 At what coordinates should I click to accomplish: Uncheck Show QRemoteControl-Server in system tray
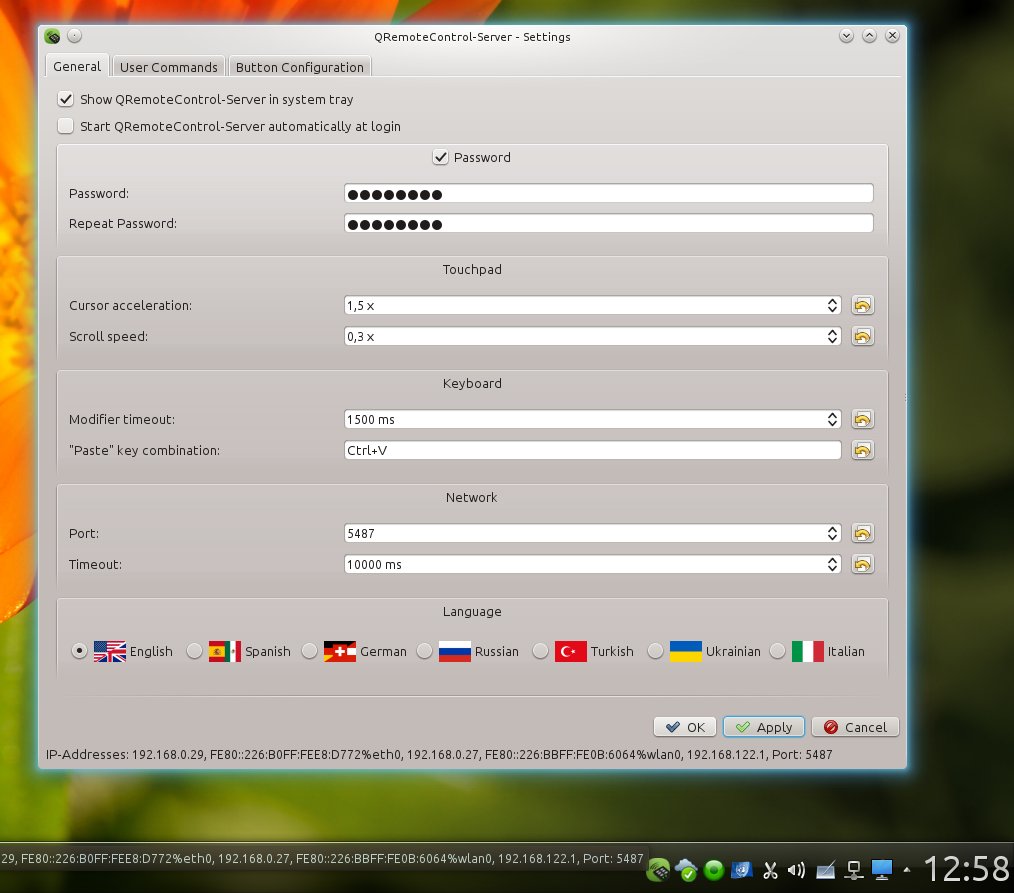[65, 99]
